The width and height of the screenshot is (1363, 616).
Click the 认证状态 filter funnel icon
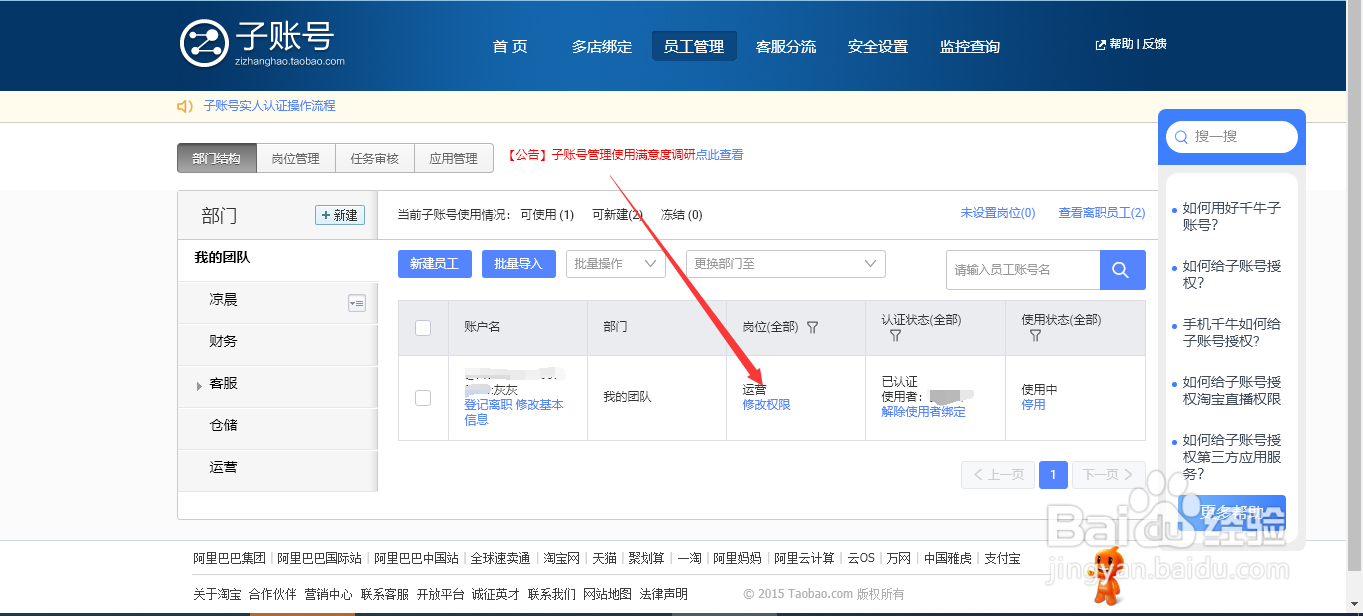(895, 336)
